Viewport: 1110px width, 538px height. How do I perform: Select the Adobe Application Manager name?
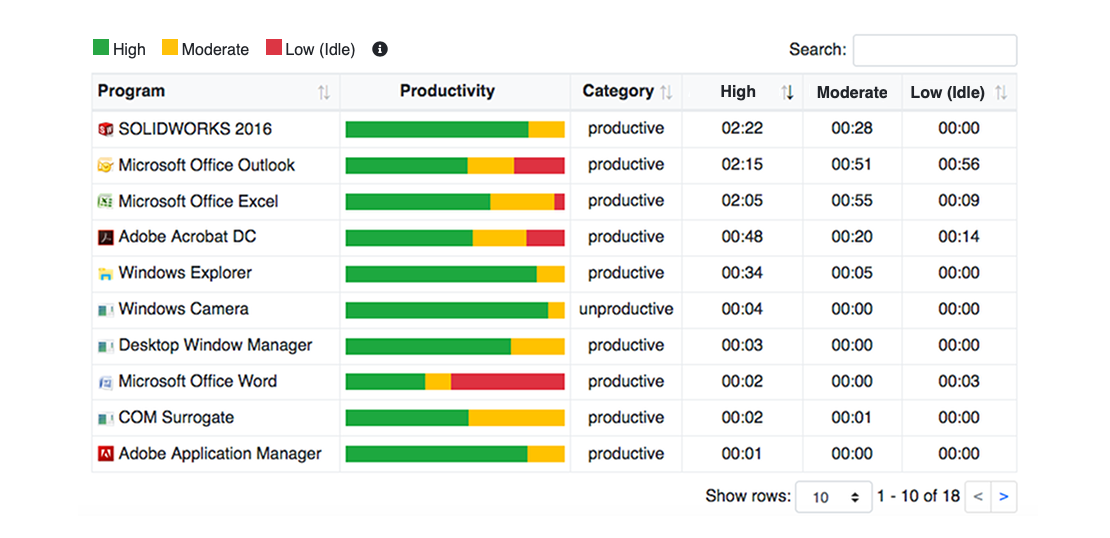[220, 454]
